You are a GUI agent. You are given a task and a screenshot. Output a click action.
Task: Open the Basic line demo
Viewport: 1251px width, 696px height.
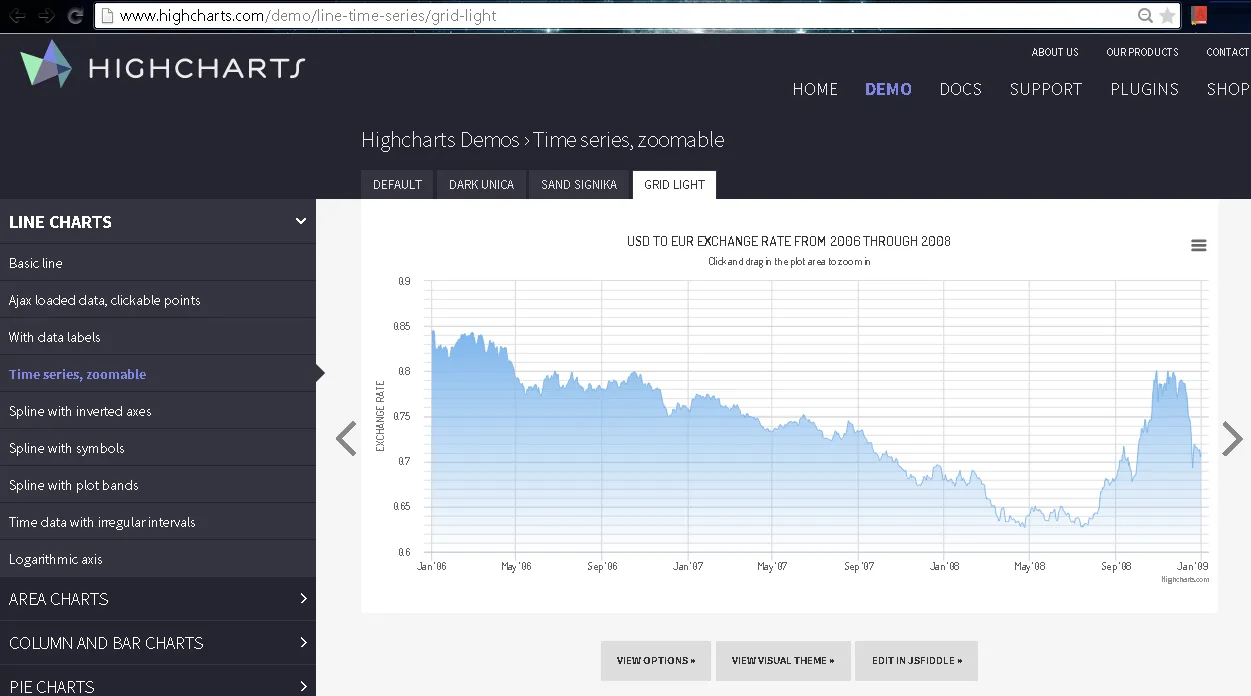(158, 263)
